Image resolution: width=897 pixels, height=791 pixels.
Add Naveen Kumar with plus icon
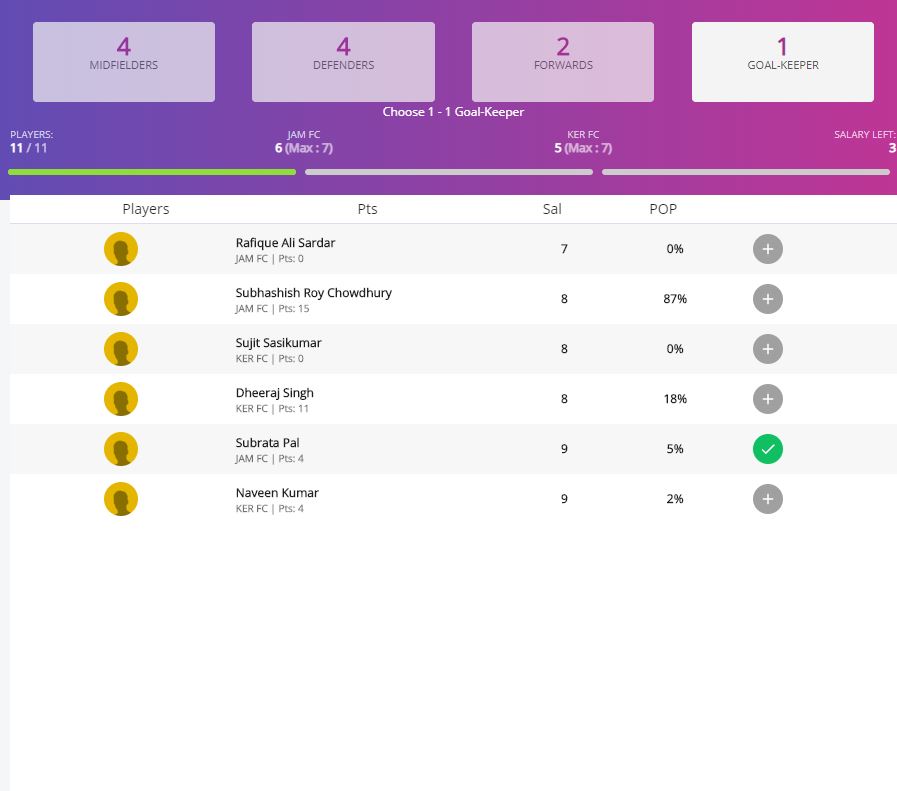[767, 499]
